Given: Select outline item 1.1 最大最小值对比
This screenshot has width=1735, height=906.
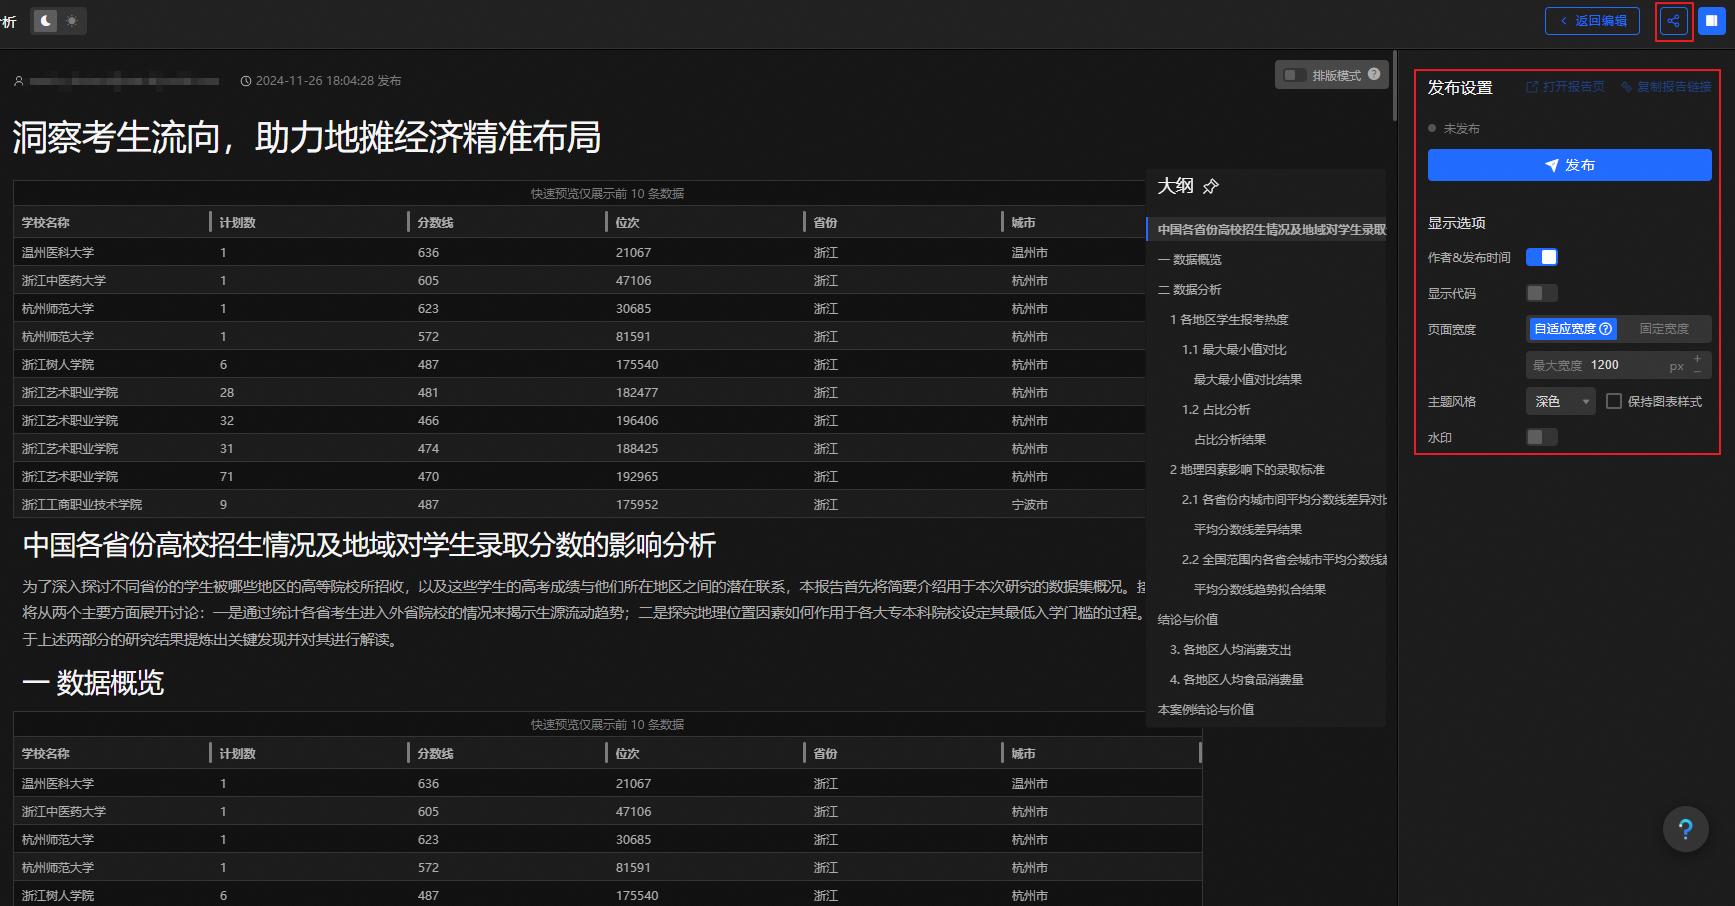Looking at the screenshot, I should 1234,350.
